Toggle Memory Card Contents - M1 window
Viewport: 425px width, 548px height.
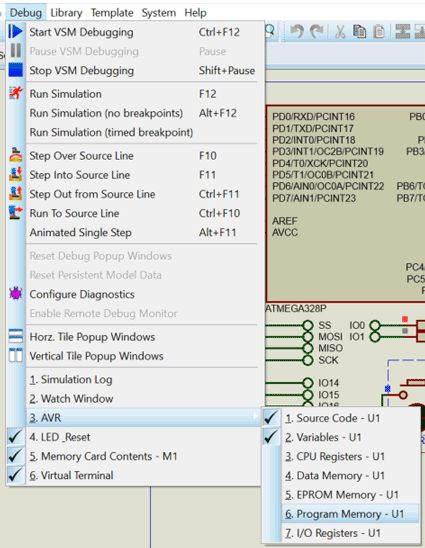coord(135,456)
